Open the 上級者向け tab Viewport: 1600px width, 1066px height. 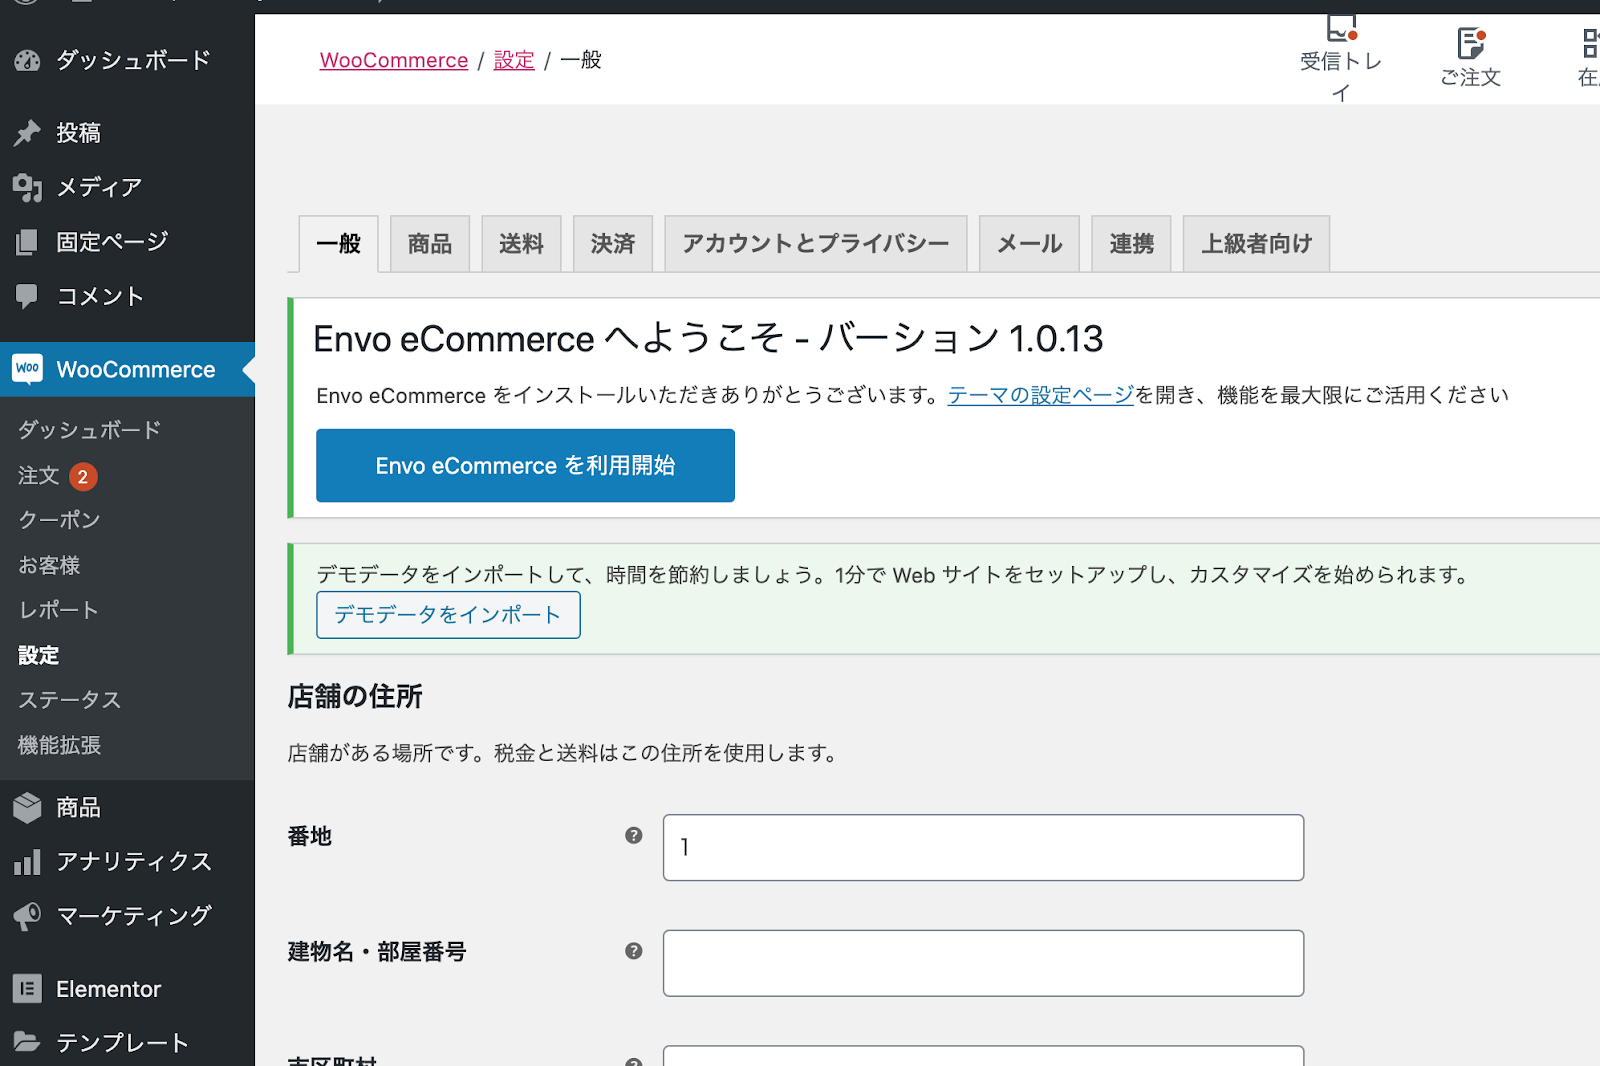pyautogui.click(x=1256, y=243)
